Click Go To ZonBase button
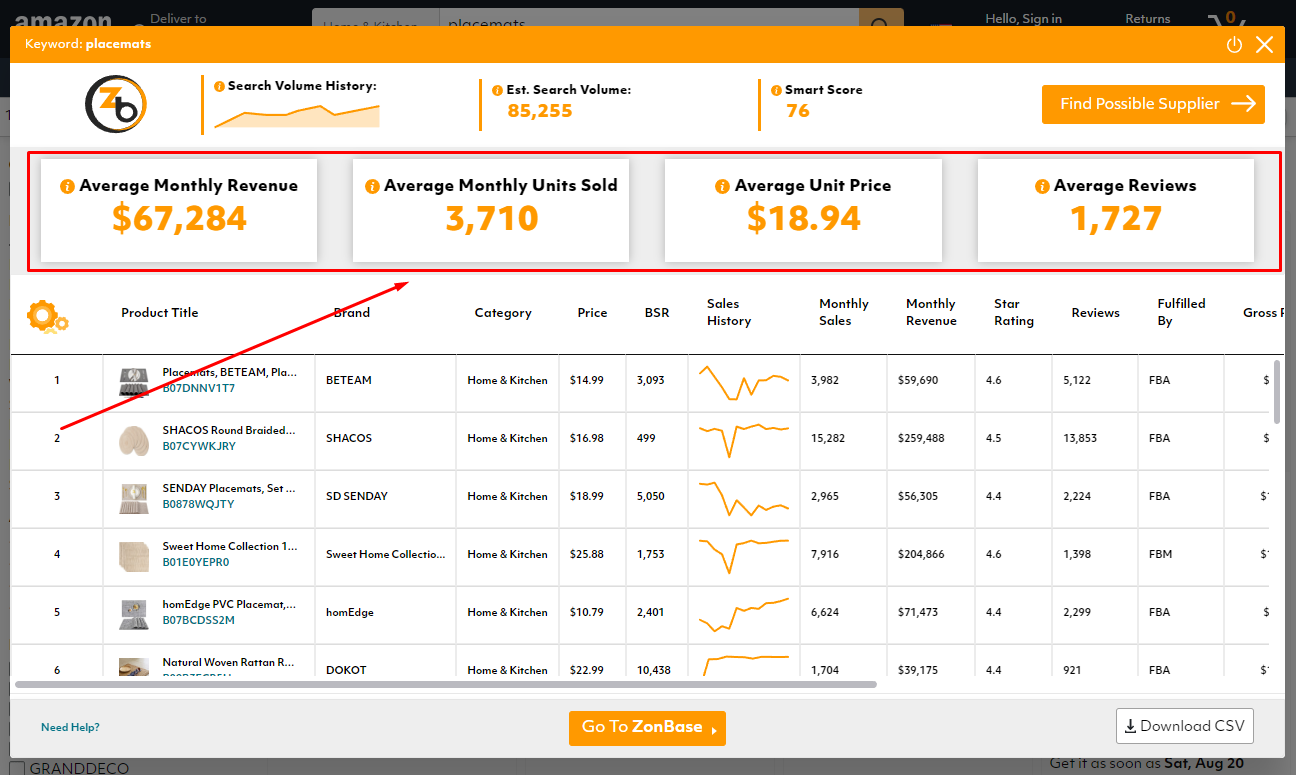 tap(647, 728)
